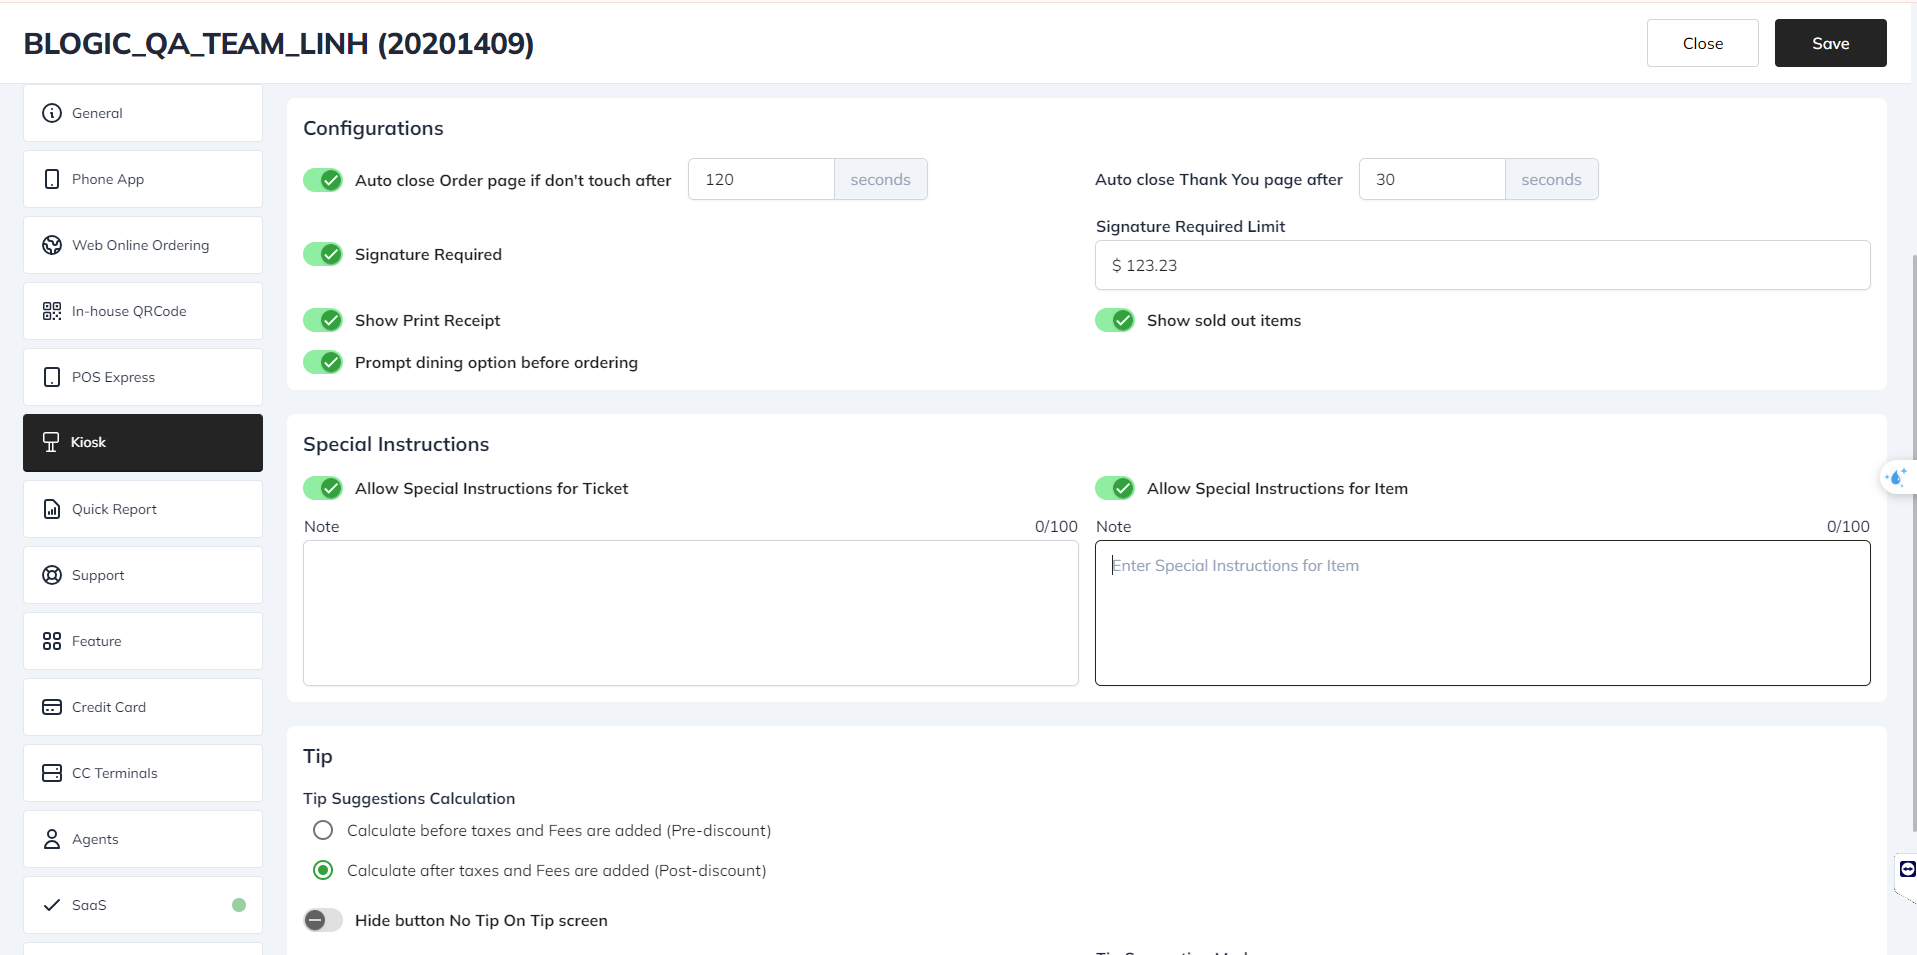This screenshot has width=1917, height=955.
Task: Click the Web Online Ordering globe icon
Action: coord(52,245)
